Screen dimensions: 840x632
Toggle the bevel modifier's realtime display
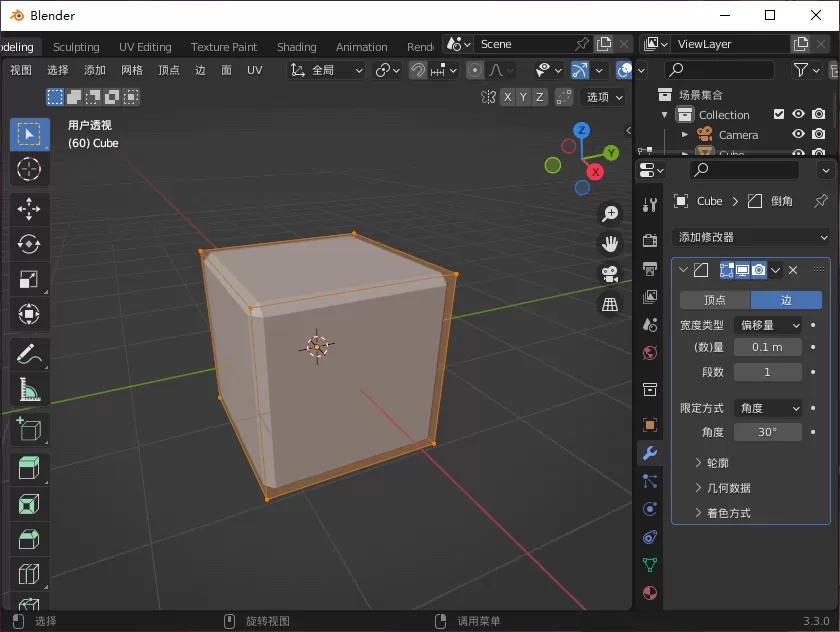pos(742,270)
